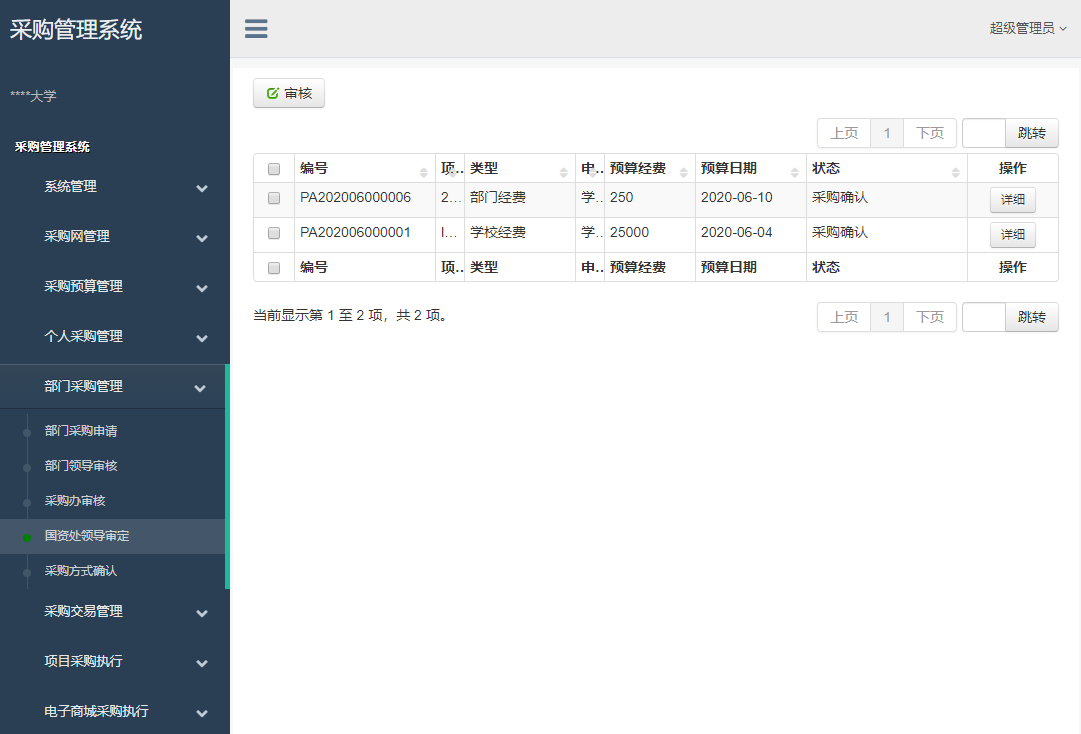Tick the checkbox in the table footer row
The image size is (1081, 734).
click(x=274, y=268)
